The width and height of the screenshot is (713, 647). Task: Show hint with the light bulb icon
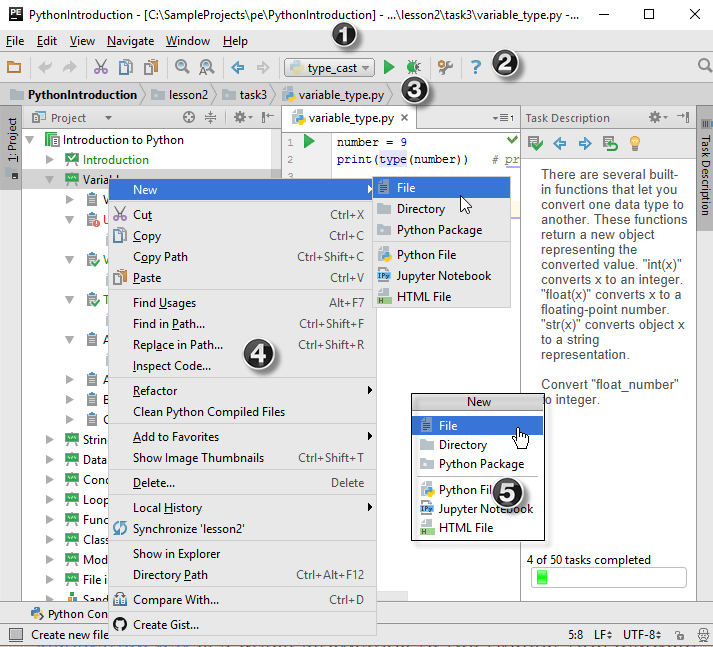(635, 144)
